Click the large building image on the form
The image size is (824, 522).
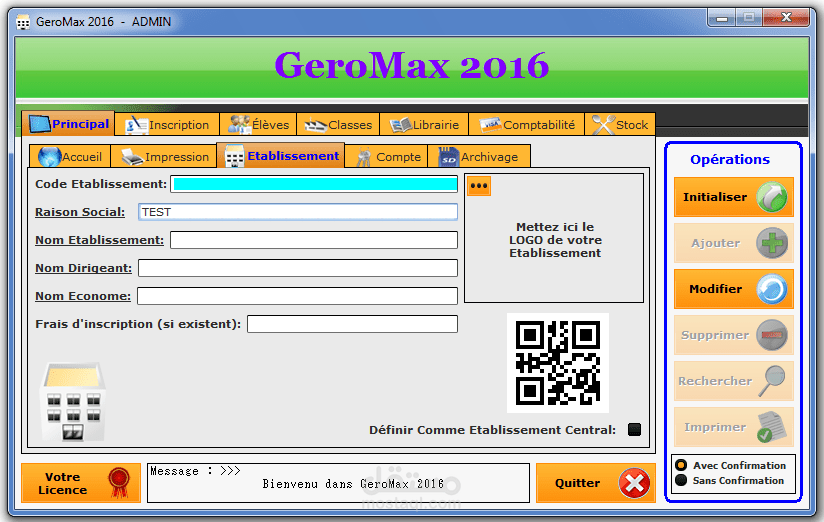(73, 401)
